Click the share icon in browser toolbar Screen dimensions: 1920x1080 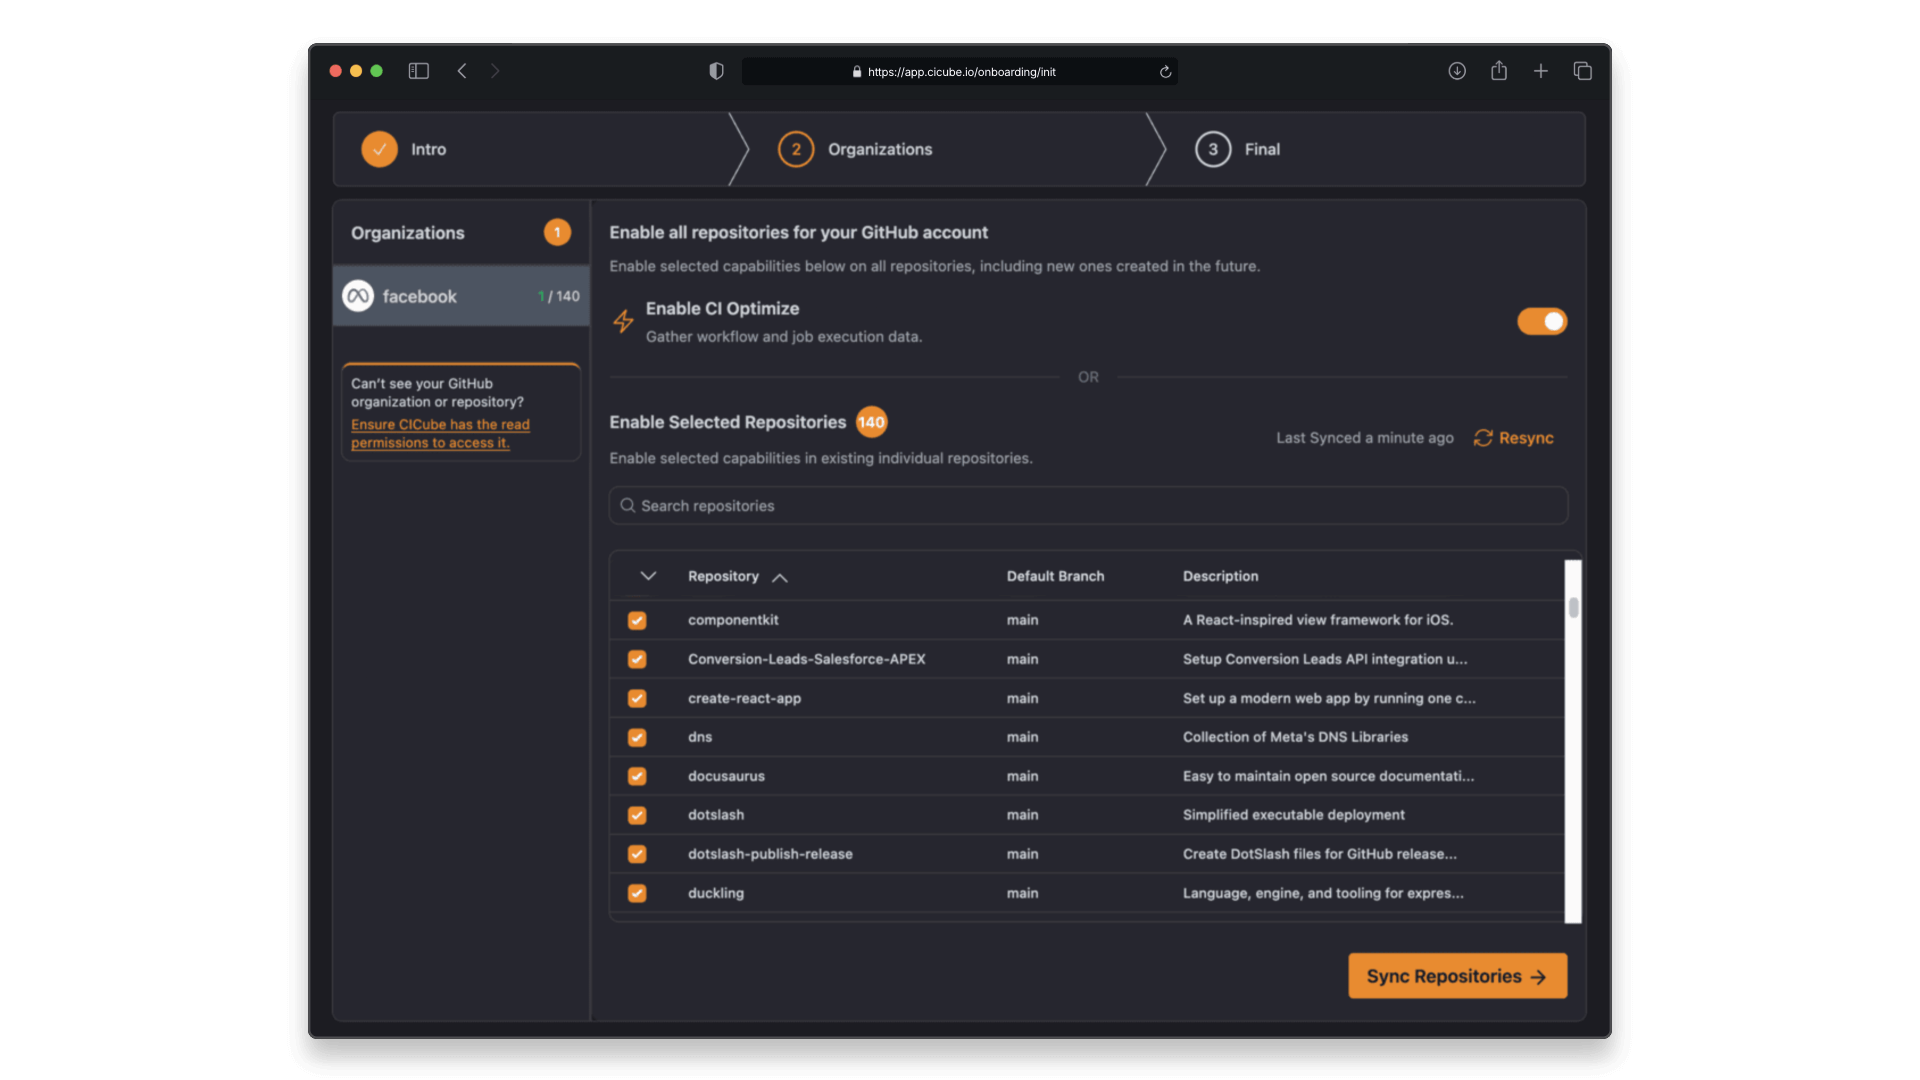click(1498, 71)
